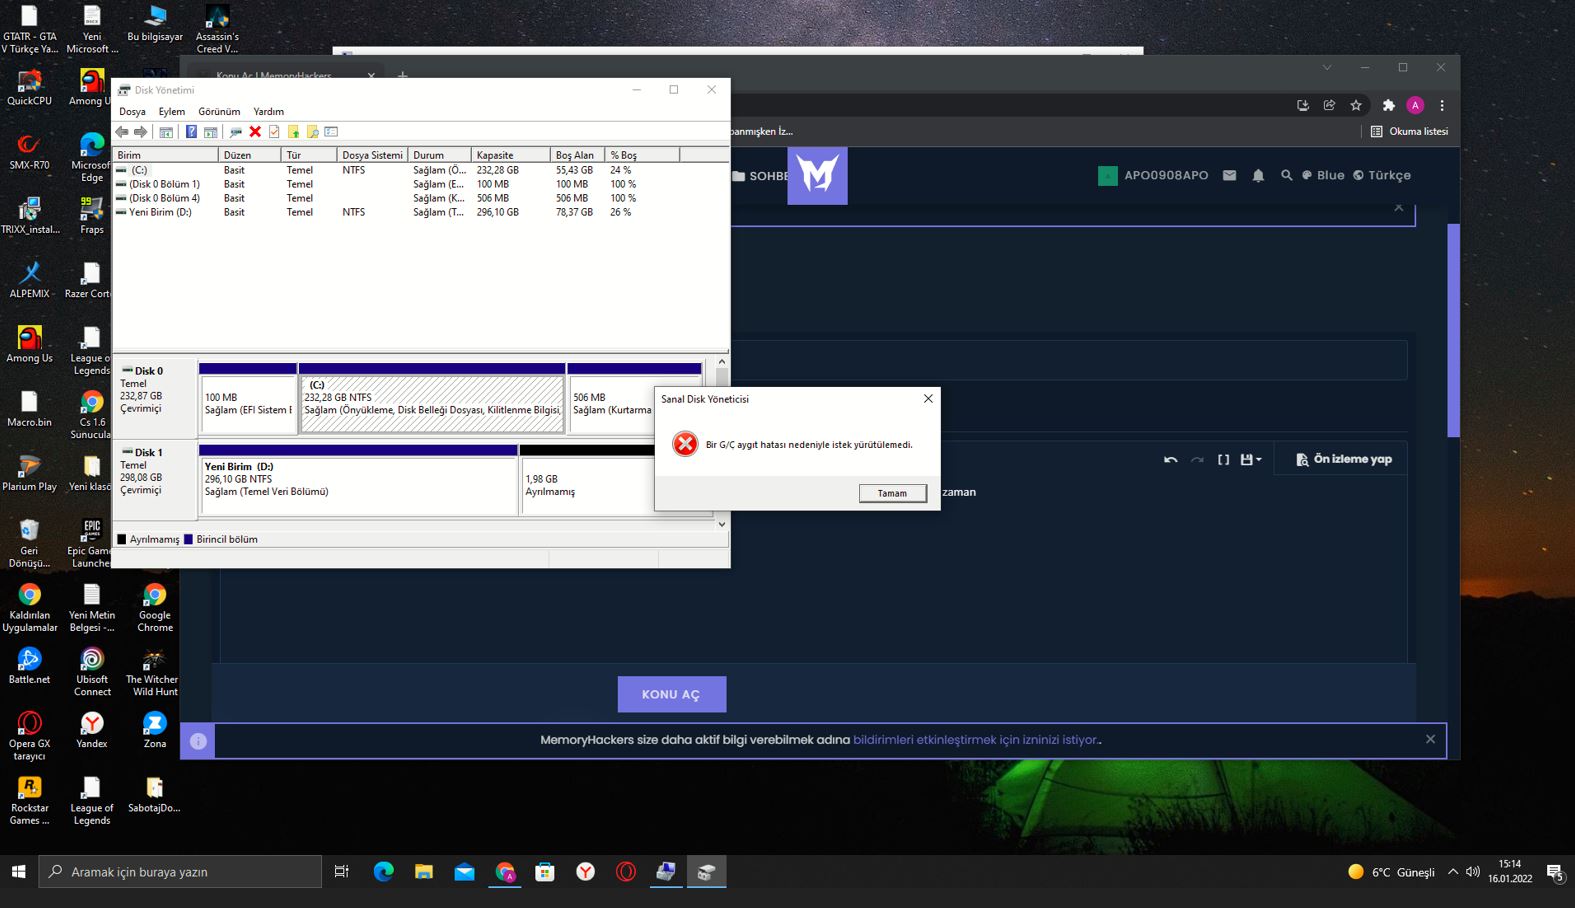Open Microsoft Edge from taskbar

383,872
